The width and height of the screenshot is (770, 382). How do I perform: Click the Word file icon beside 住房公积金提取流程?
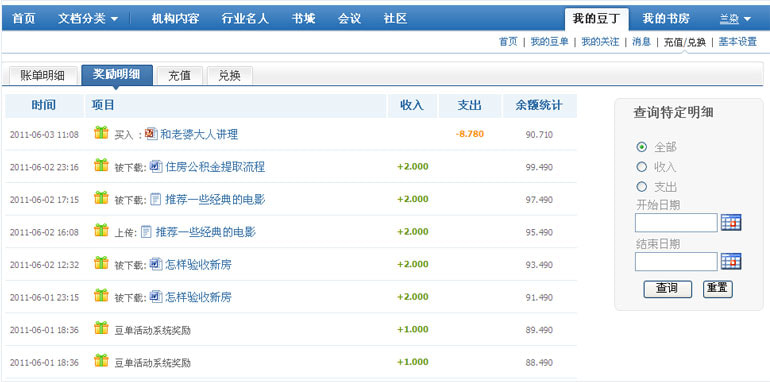[x=156, y=166]
